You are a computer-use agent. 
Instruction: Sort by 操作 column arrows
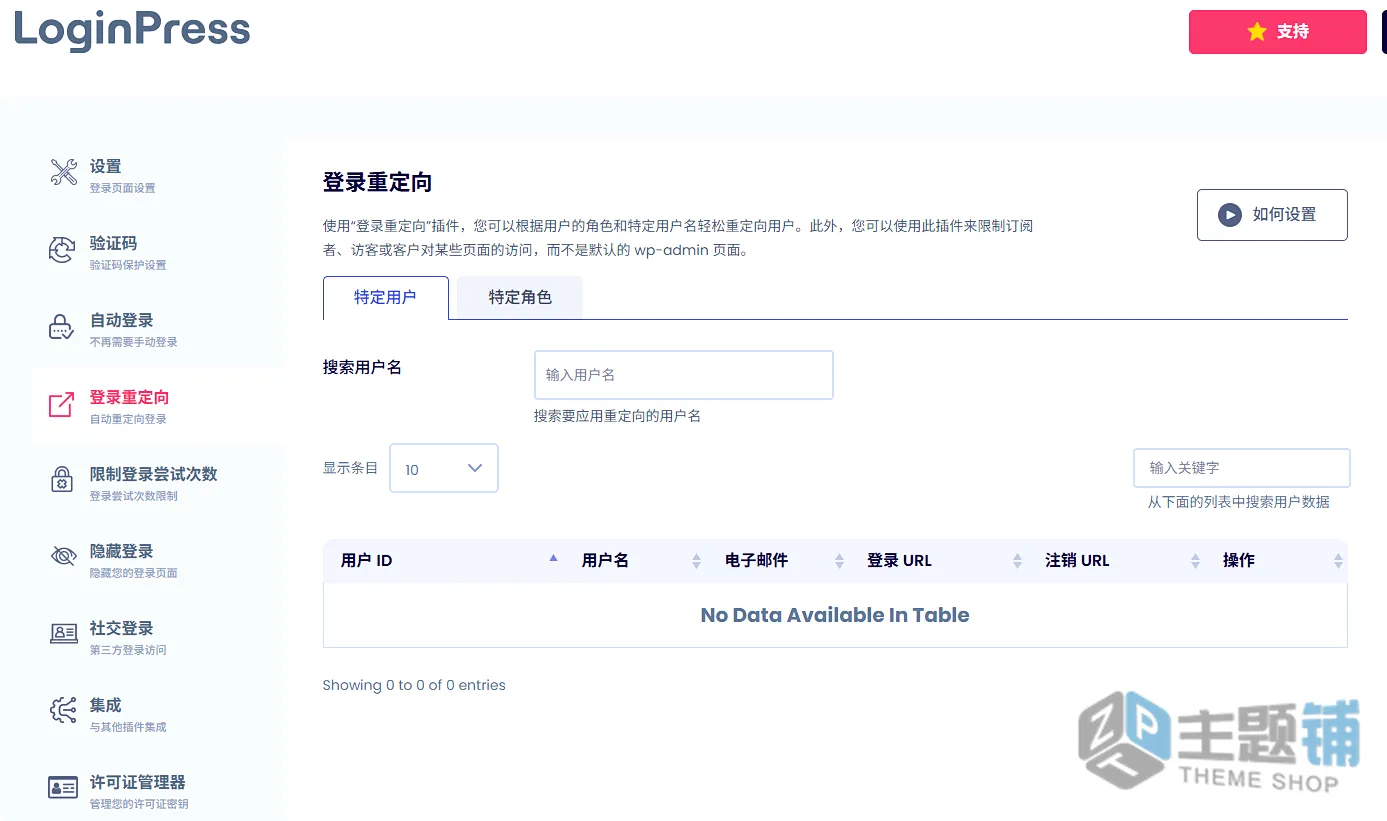click(1338, 562)
